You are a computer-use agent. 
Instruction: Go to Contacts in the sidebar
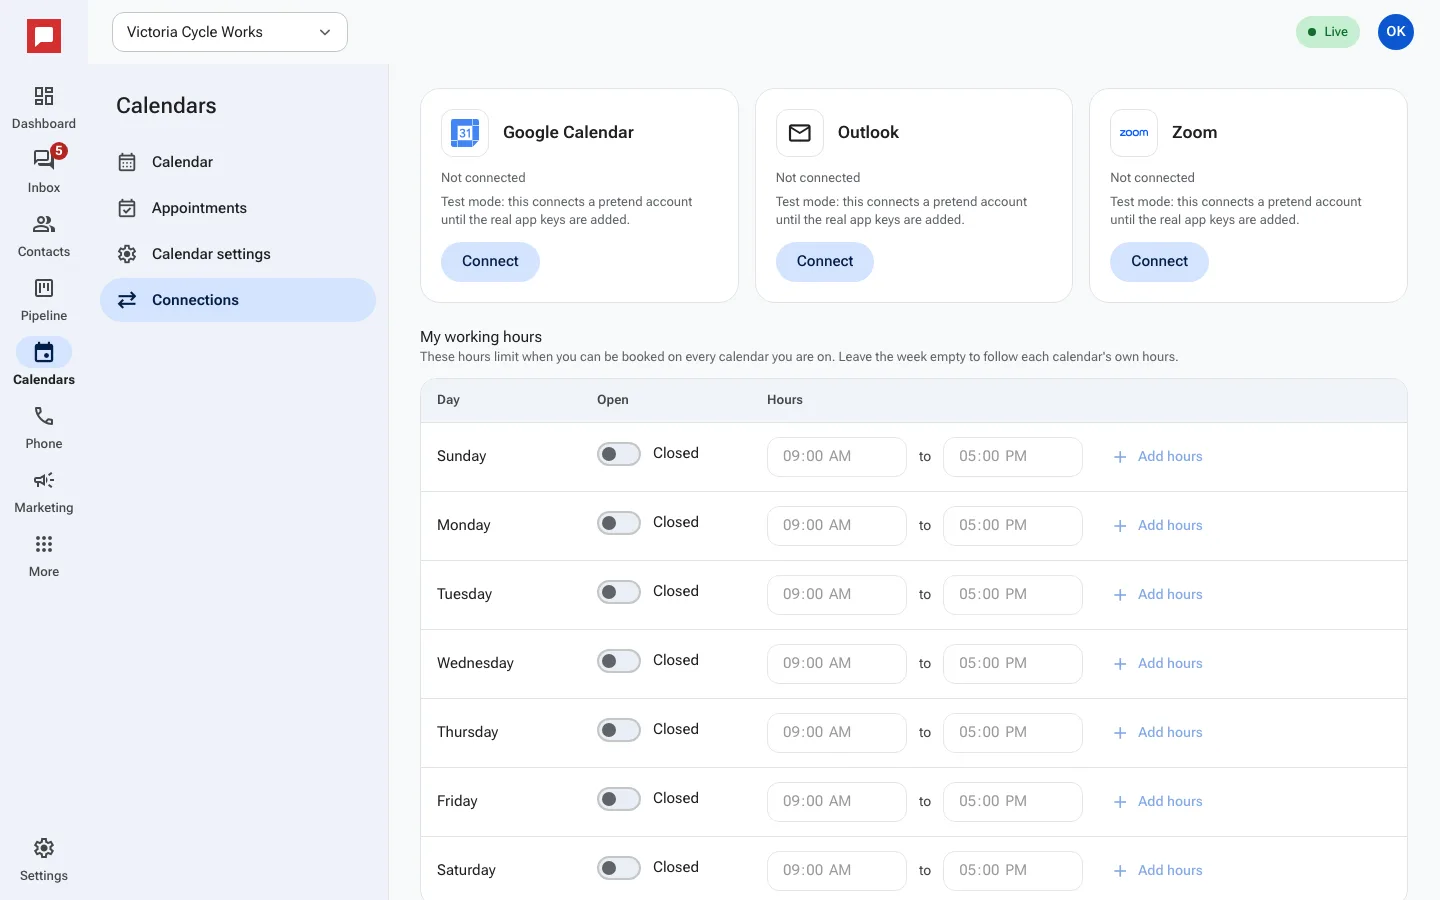pyautogui.click(x=44, y=236)
